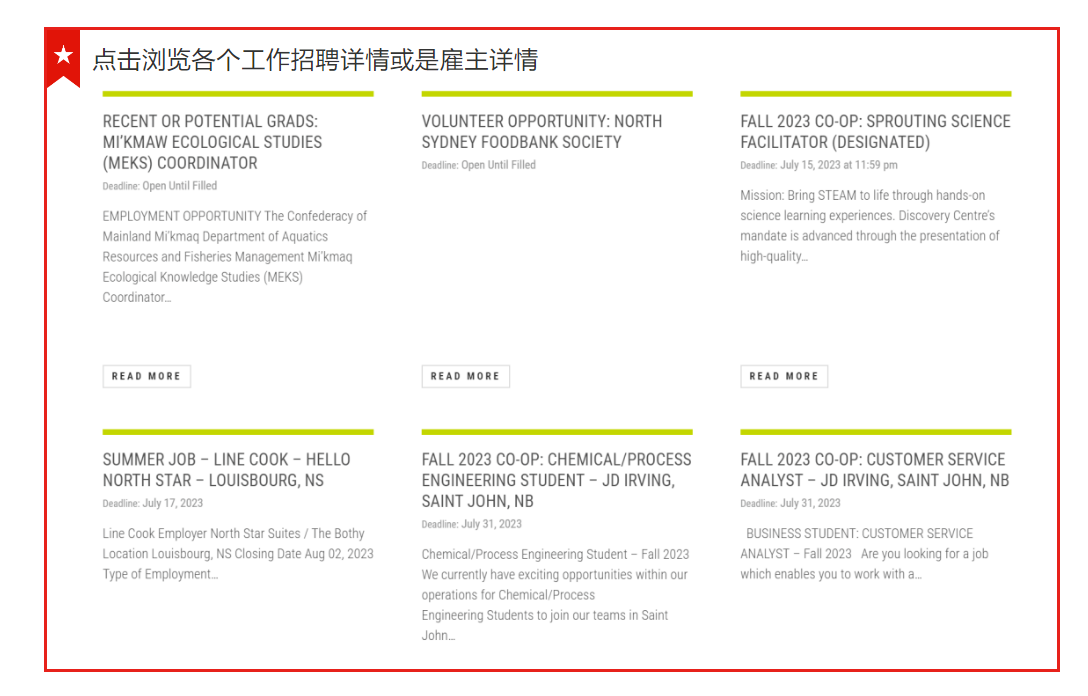
Task: Open Summer Job Line Cook posting title
Action: [226, 469]
